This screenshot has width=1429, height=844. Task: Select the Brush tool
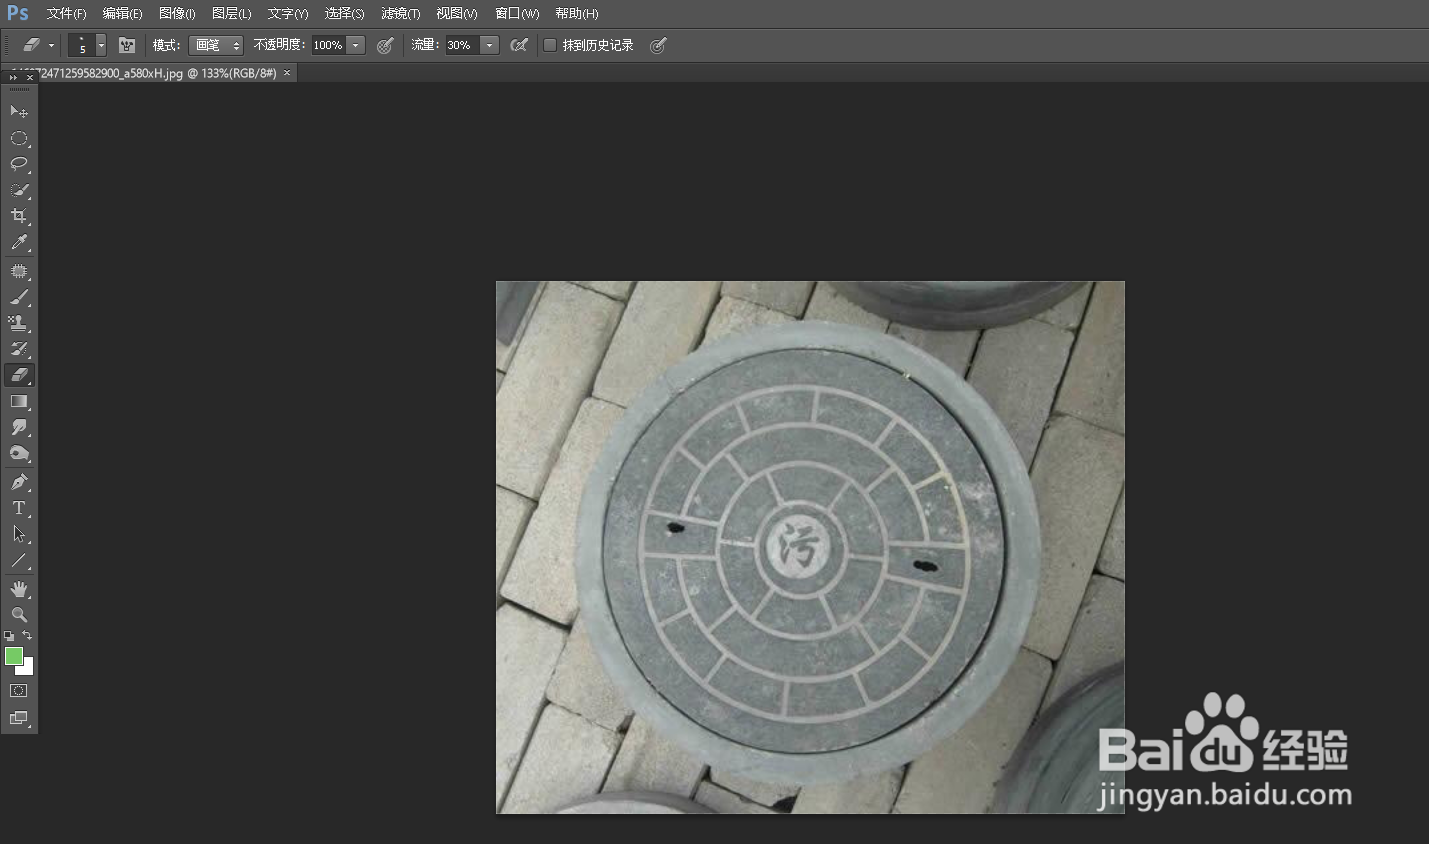click(19, 297)
